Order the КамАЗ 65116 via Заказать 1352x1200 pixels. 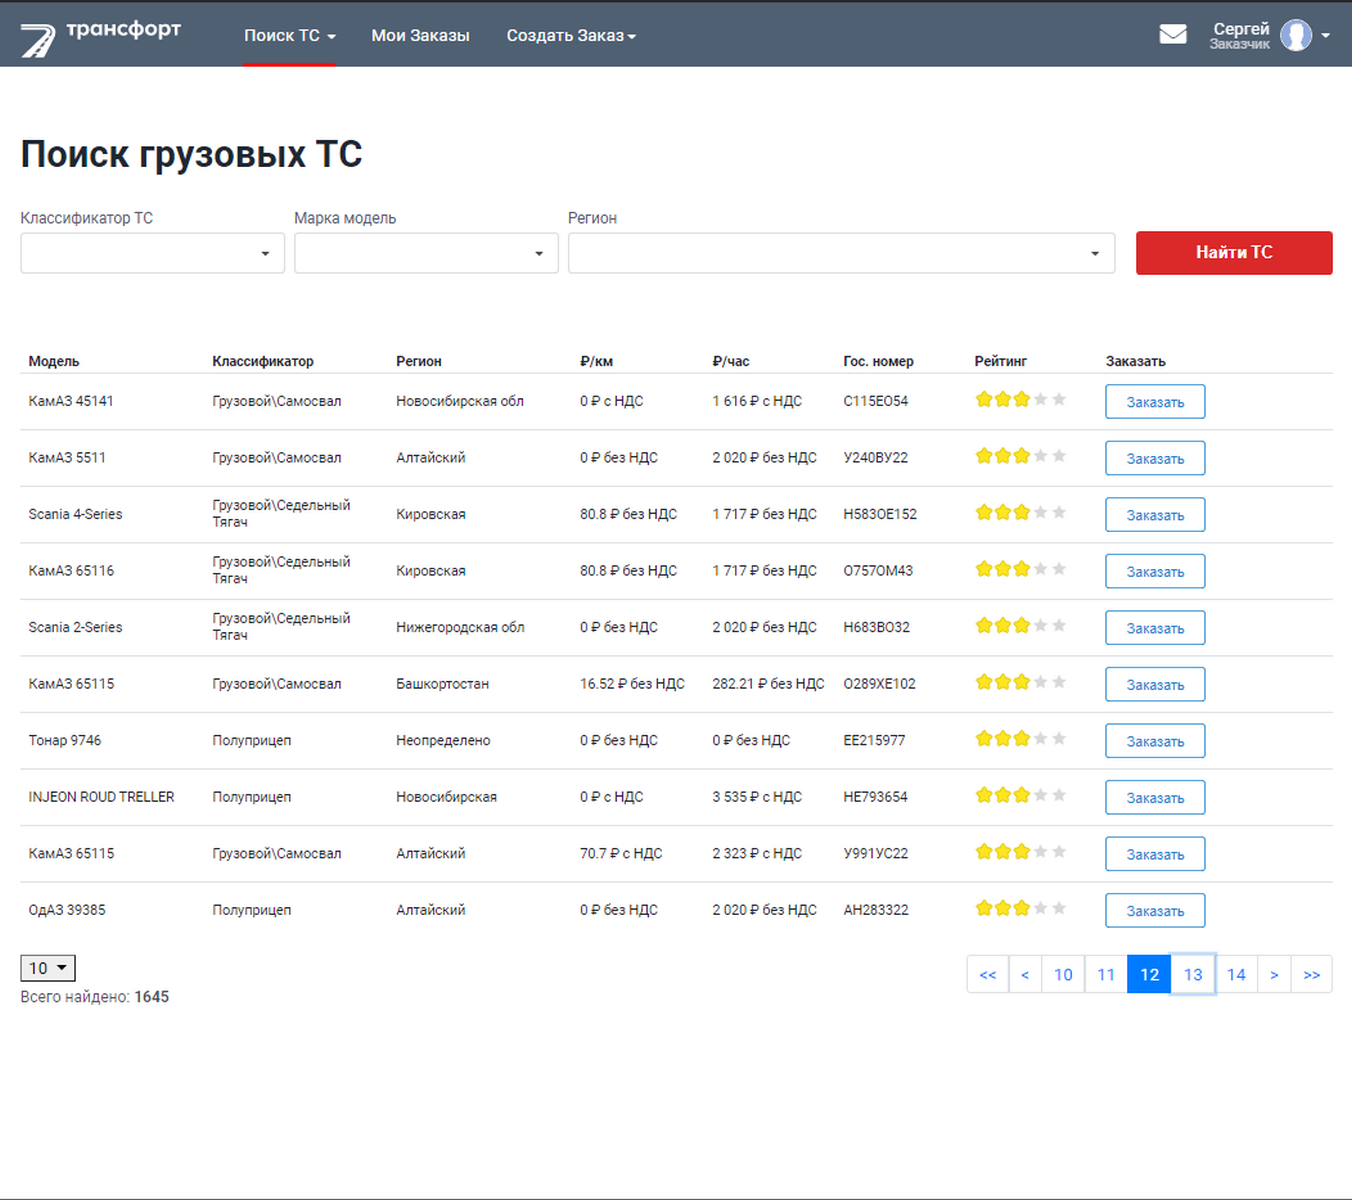[1155, 571]
